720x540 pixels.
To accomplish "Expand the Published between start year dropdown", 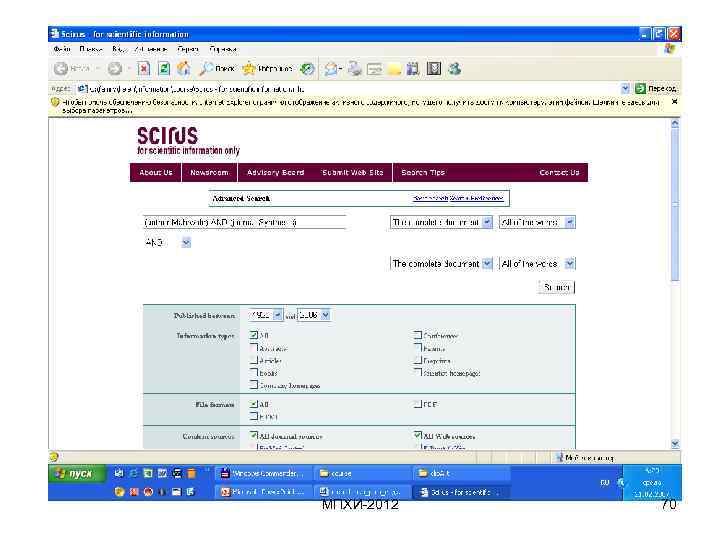I will (x=277, y=315).
